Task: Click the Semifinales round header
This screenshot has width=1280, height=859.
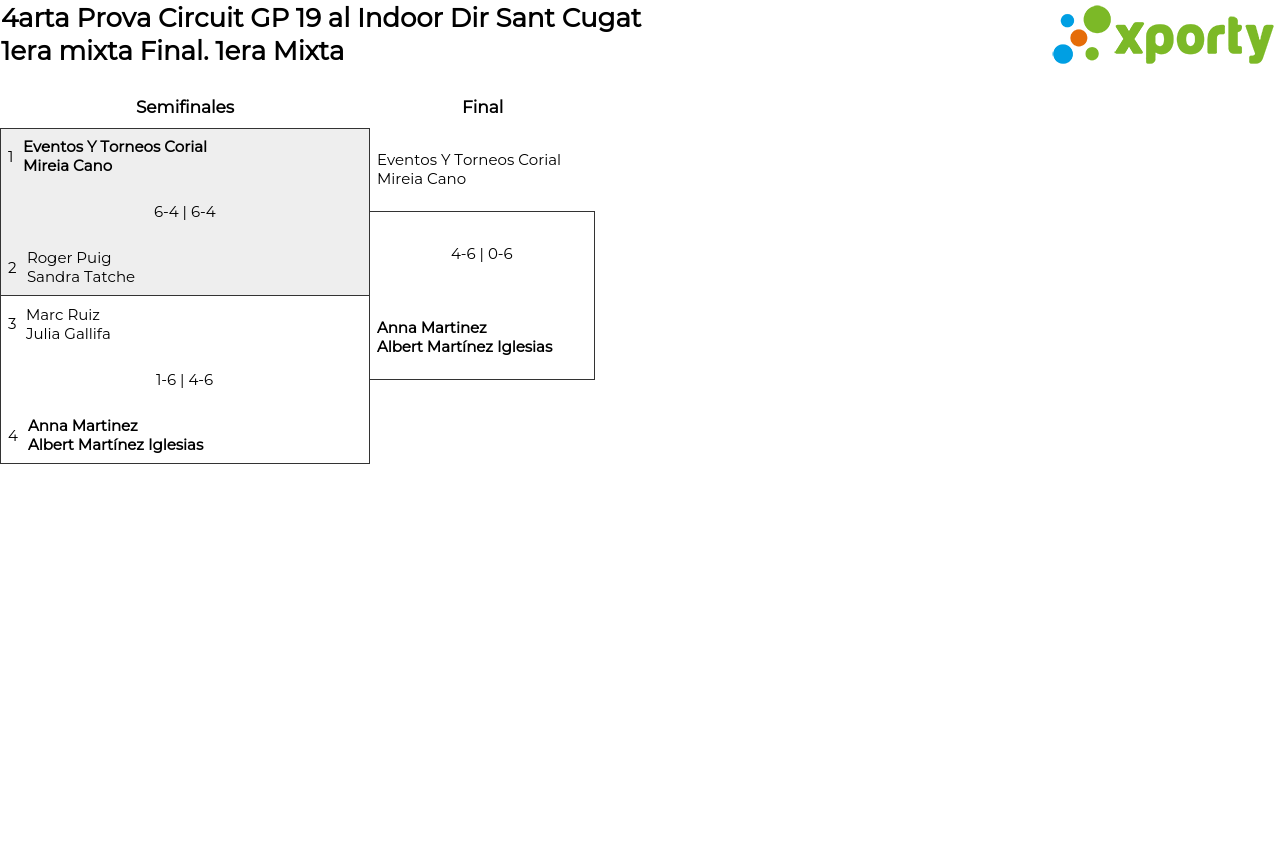Action: pyautogui.click(x=185, y=107)
